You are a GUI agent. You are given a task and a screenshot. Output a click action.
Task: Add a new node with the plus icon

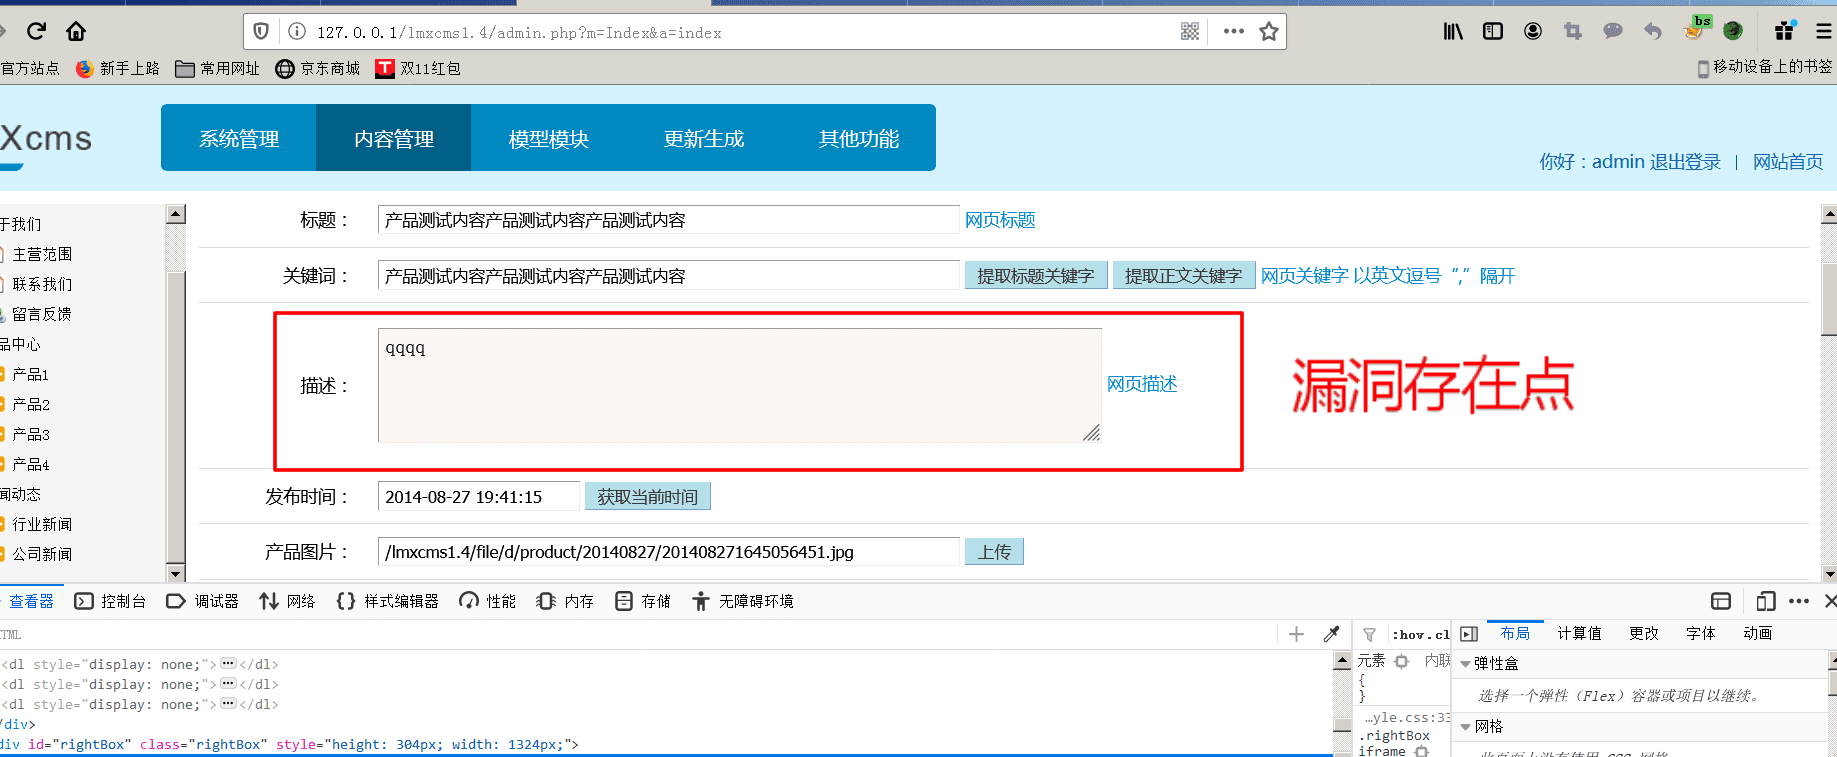point(1296,634)
